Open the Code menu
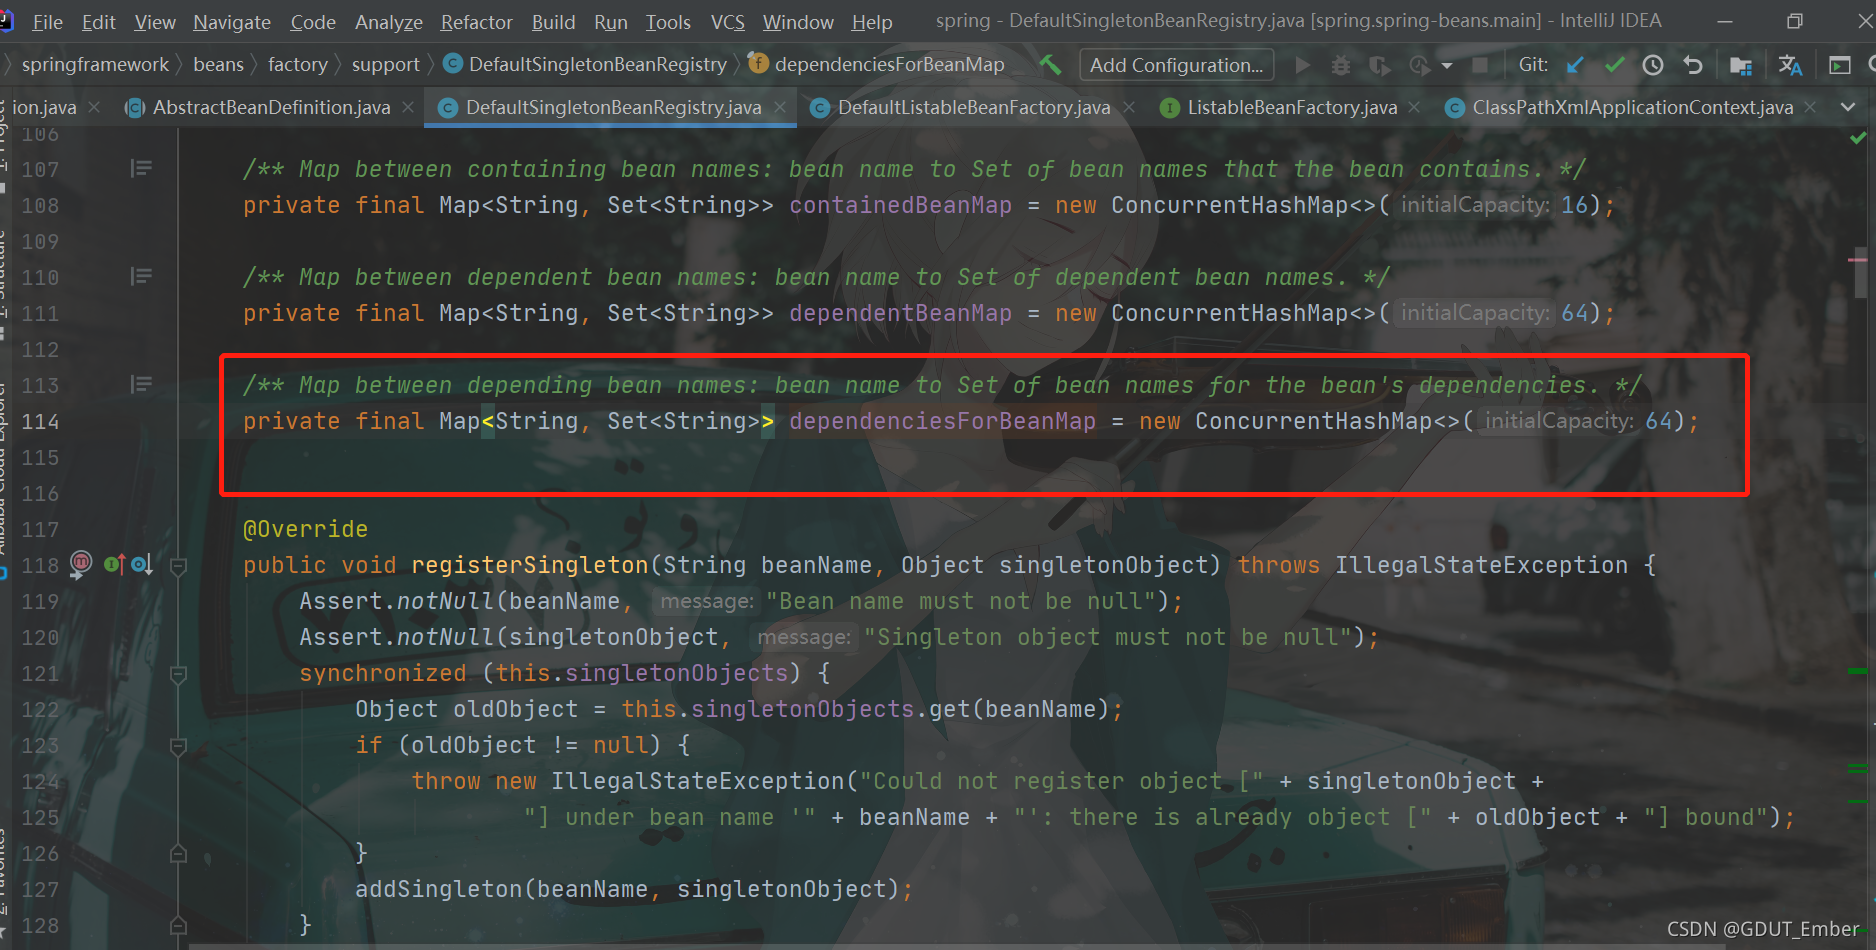The height and width of the screenshot is (950, 1876). coord(313,22)
